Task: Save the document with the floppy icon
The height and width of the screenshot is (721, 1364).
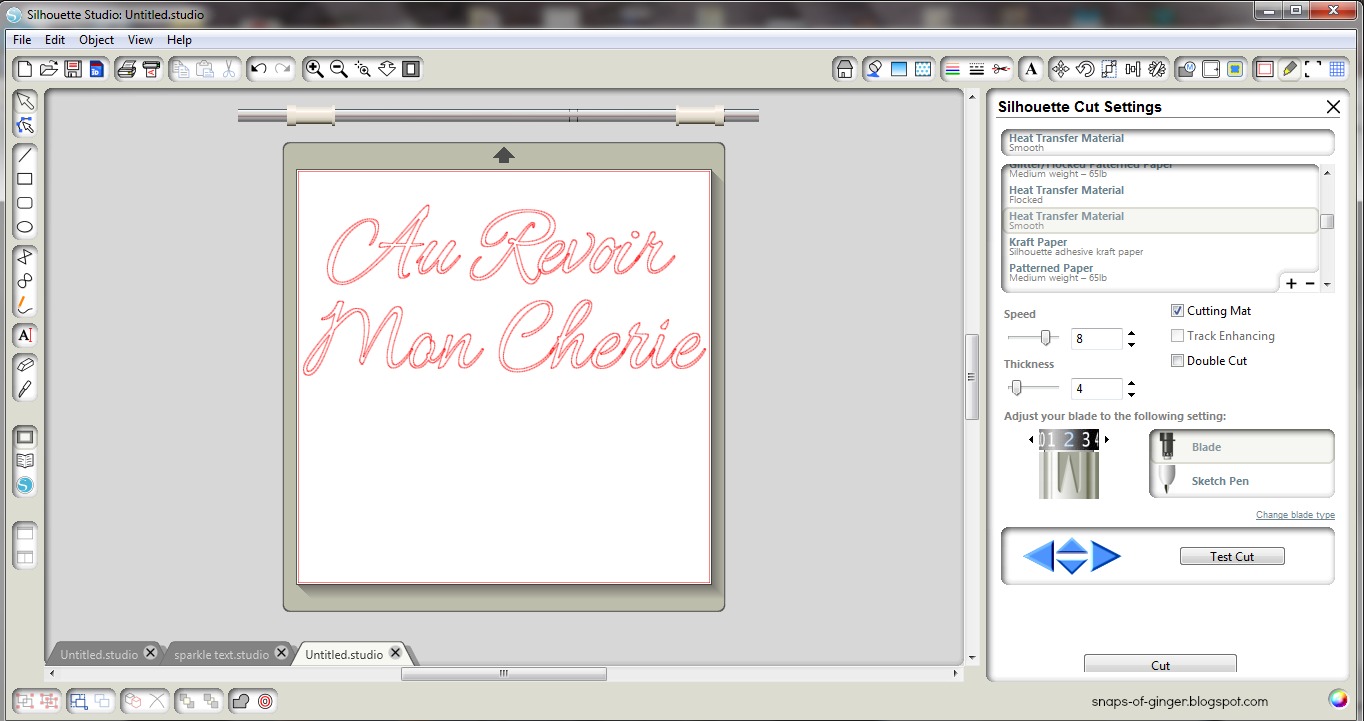Action: [72, 69]
